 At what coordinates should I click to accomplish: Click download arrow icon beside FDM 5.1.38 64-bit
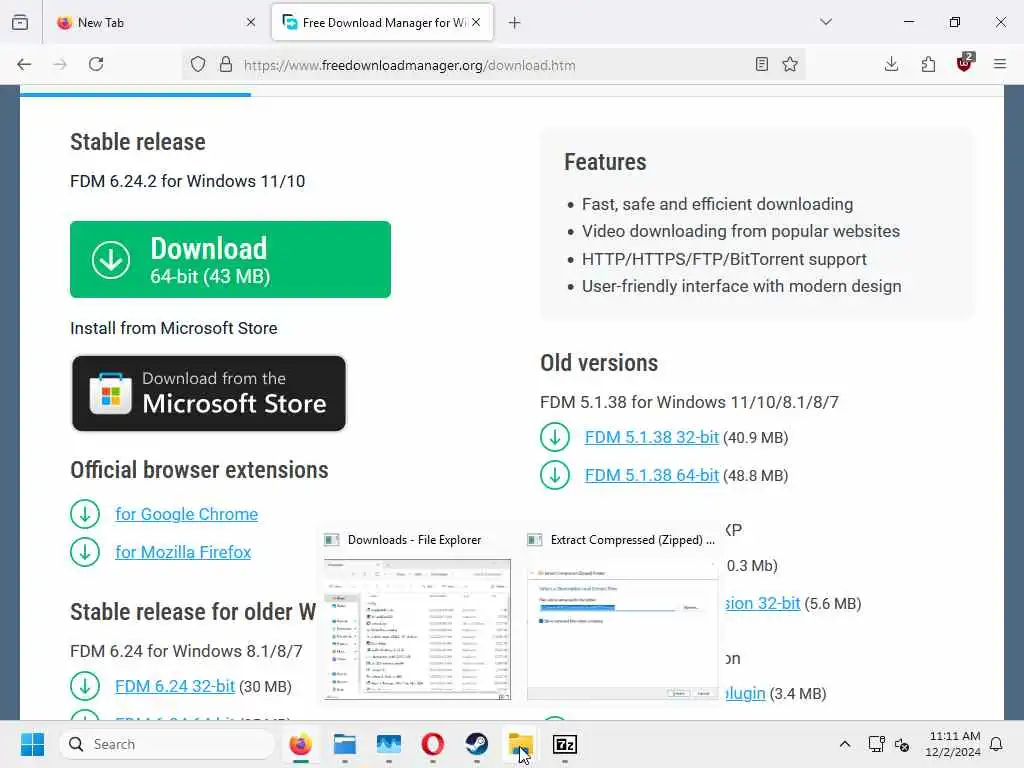click(555, 475)
